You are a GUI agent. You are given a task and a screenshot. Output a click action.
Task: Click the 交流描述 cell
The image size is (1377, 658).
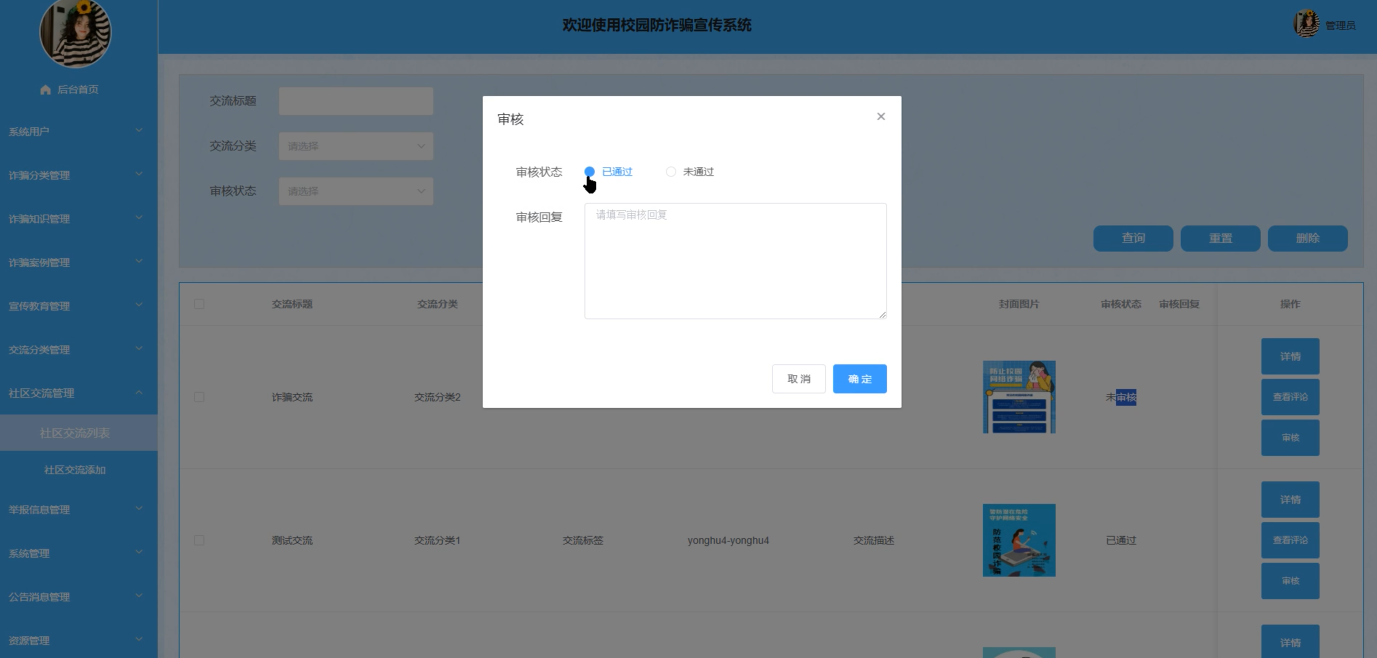873,540
